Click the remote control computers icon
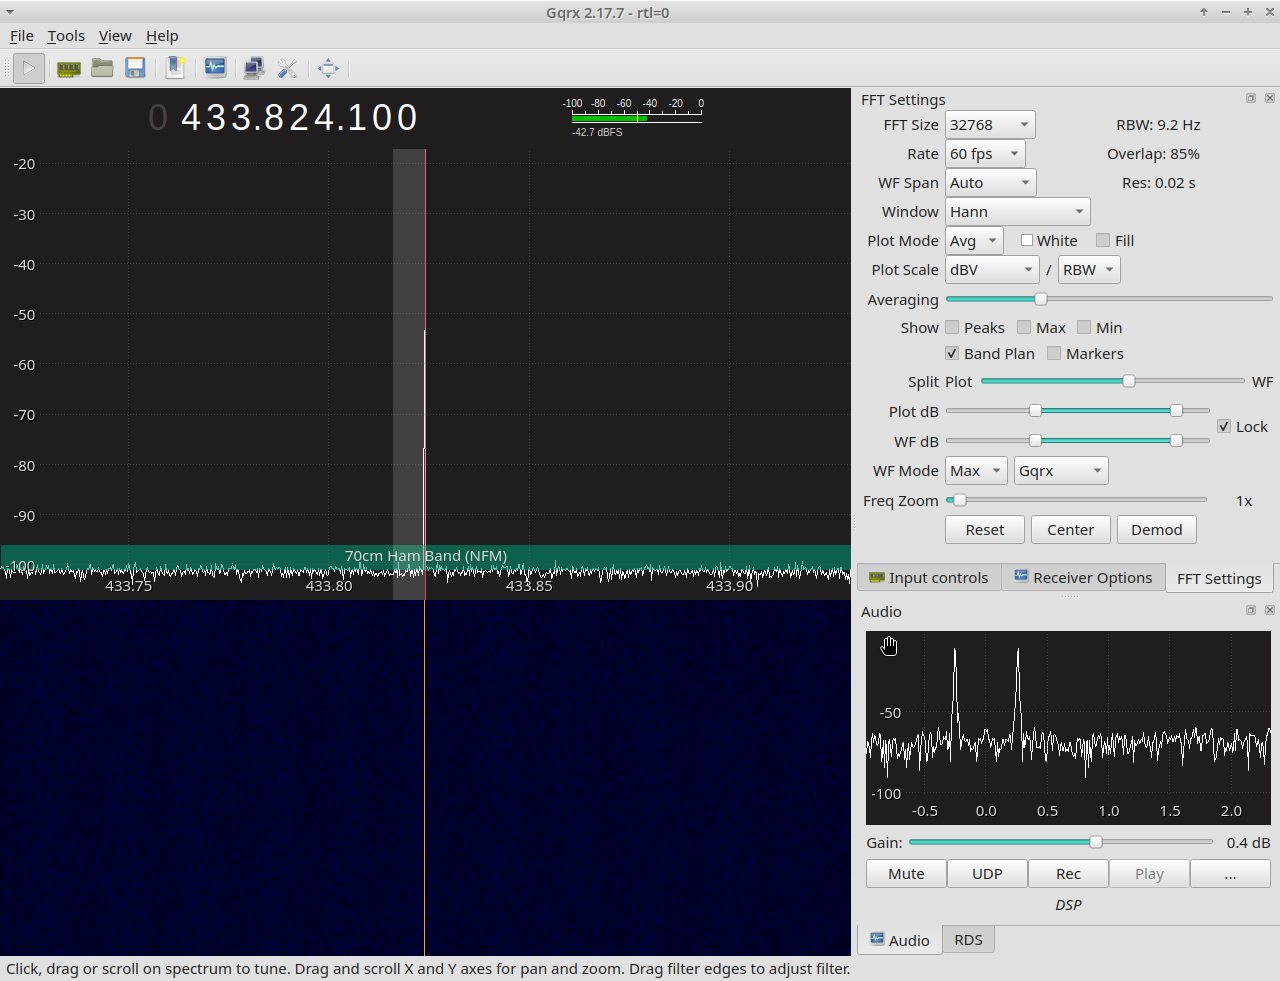This screenshot has width=1280, height=981. pyautogui.click(x=254, y=68)
